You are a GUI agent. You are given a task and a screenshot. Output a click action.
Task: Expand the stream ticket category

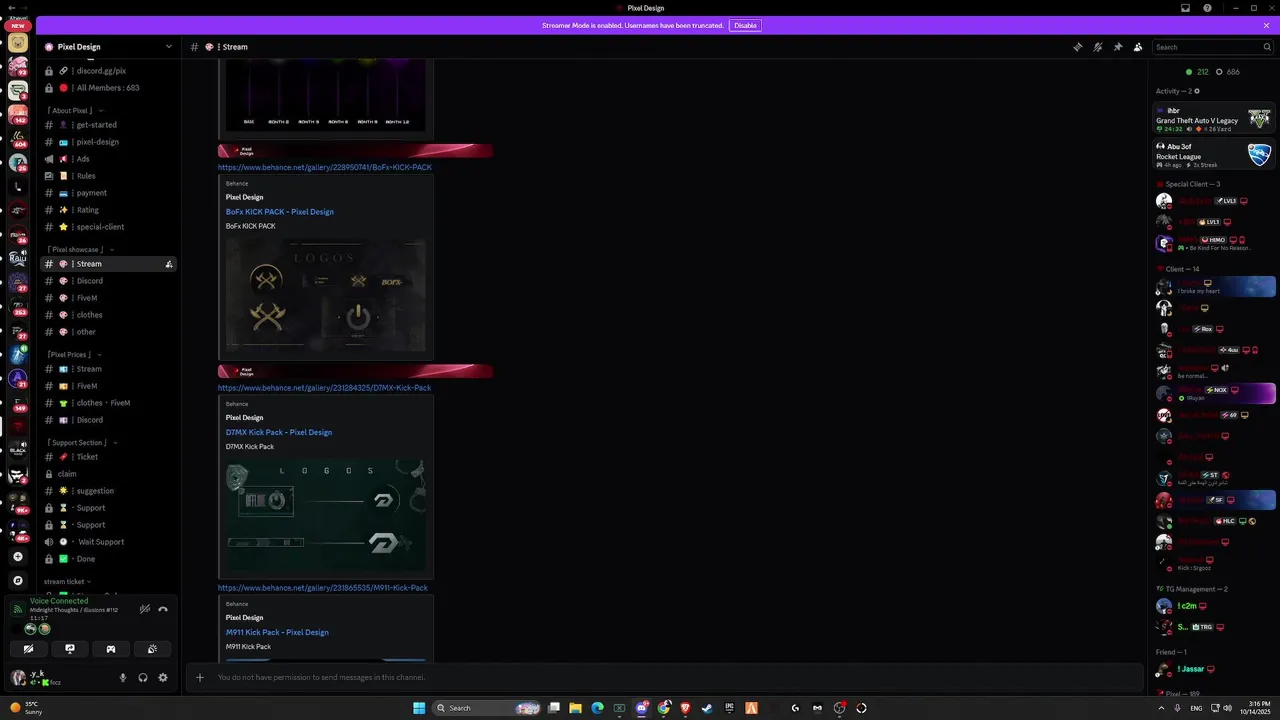(67, 581)
